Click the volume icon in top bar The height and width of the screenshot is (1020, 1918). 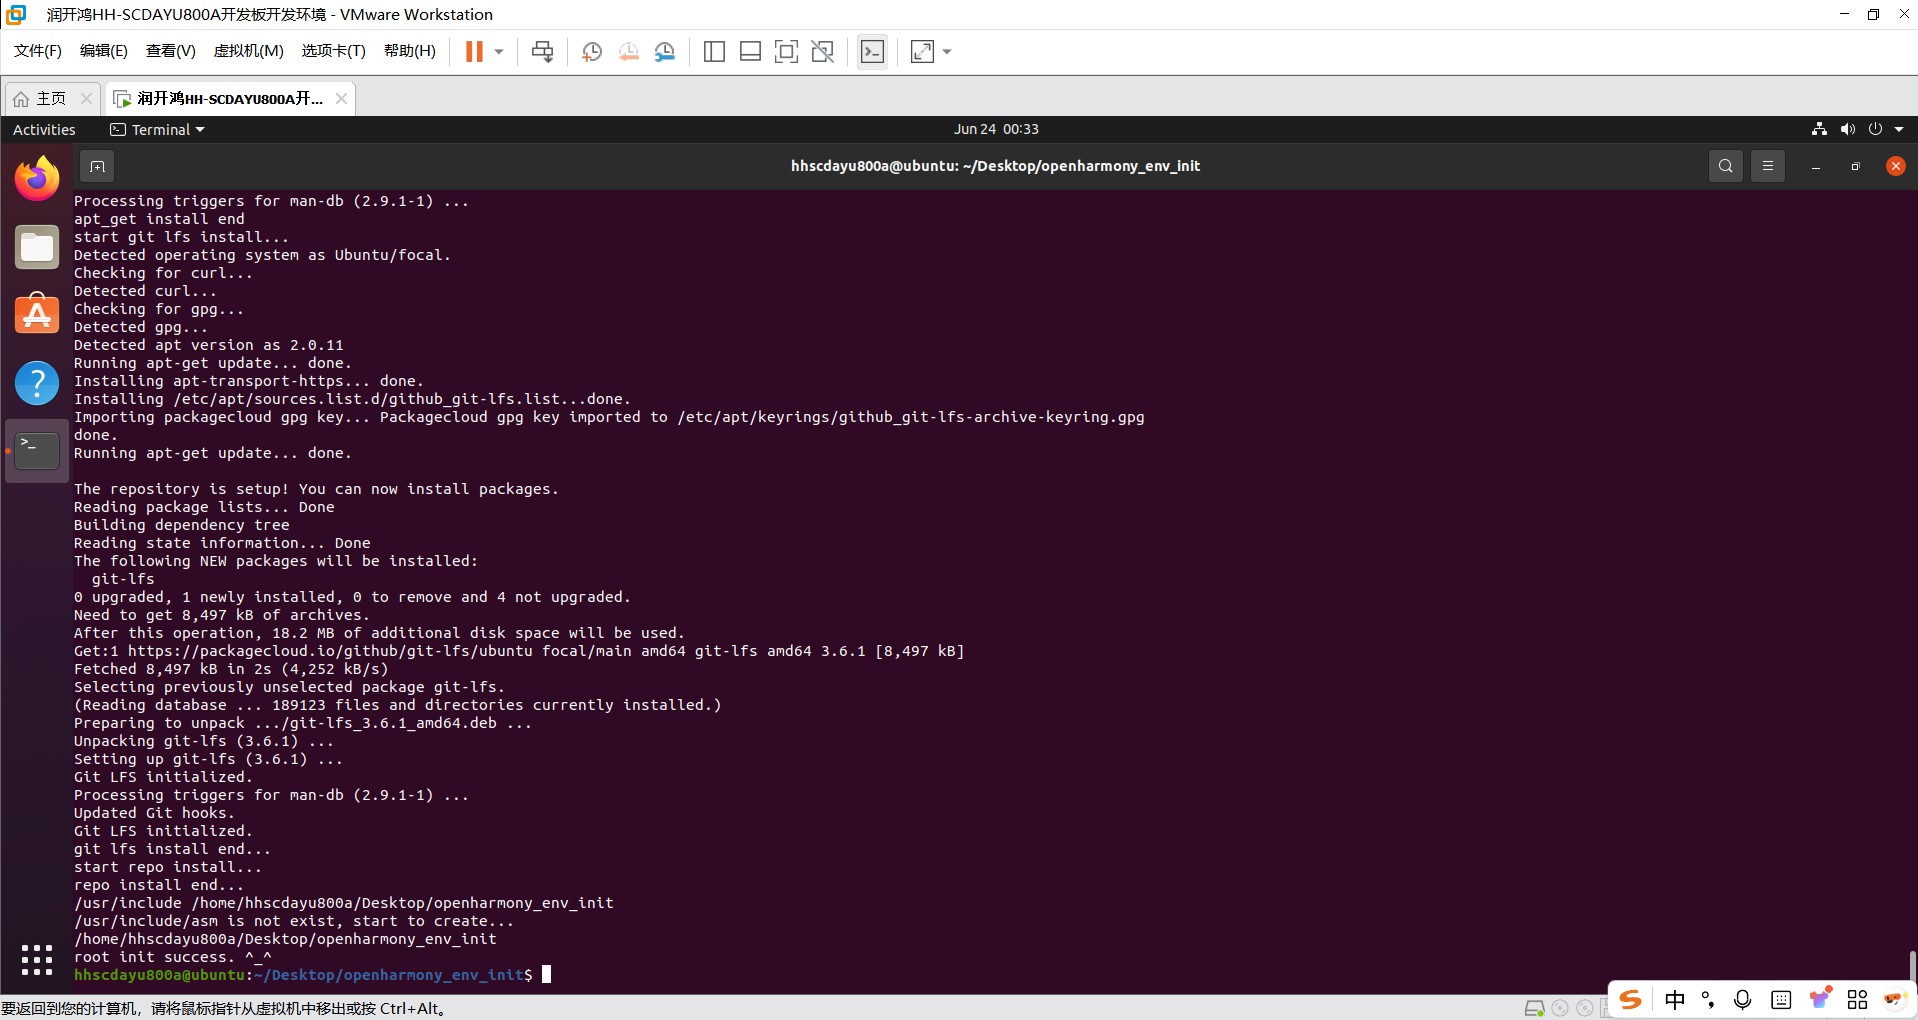click(x=1848, y=129)
